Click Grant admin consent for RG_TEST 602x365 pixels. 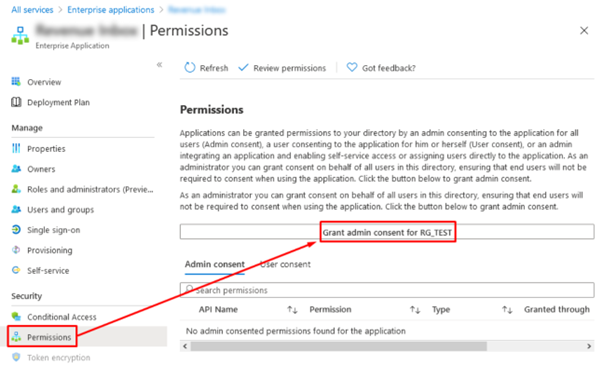(387, 232)
